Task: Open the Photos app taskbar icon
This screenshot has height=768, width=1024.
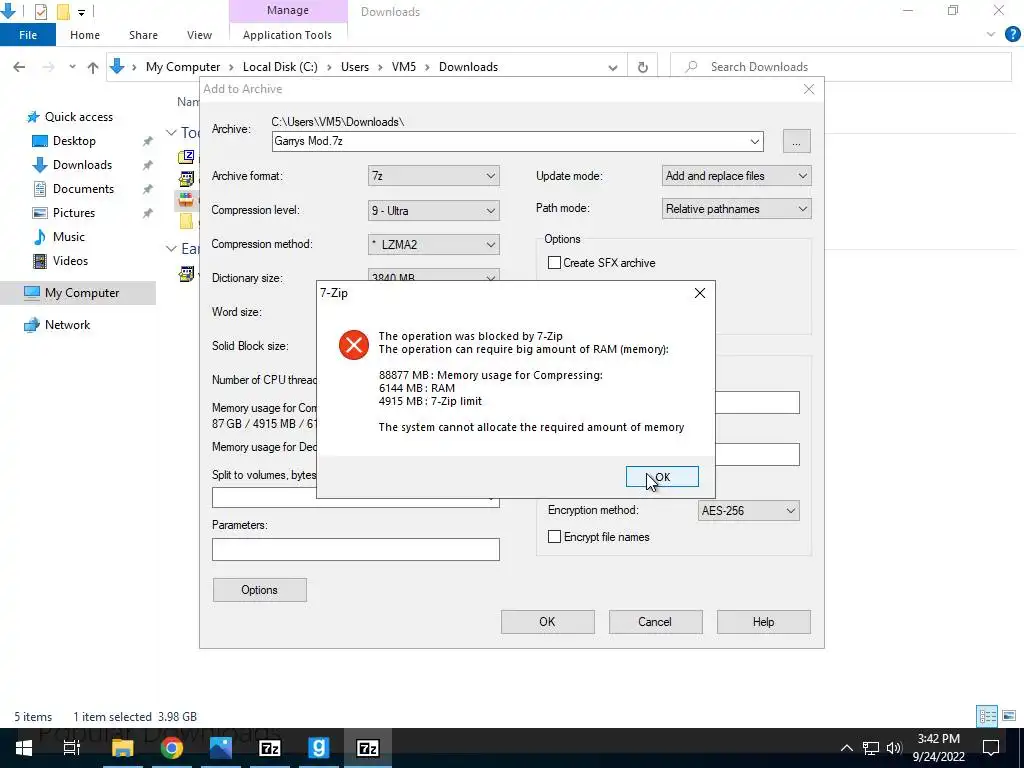Action: click(x=221, y=748)
